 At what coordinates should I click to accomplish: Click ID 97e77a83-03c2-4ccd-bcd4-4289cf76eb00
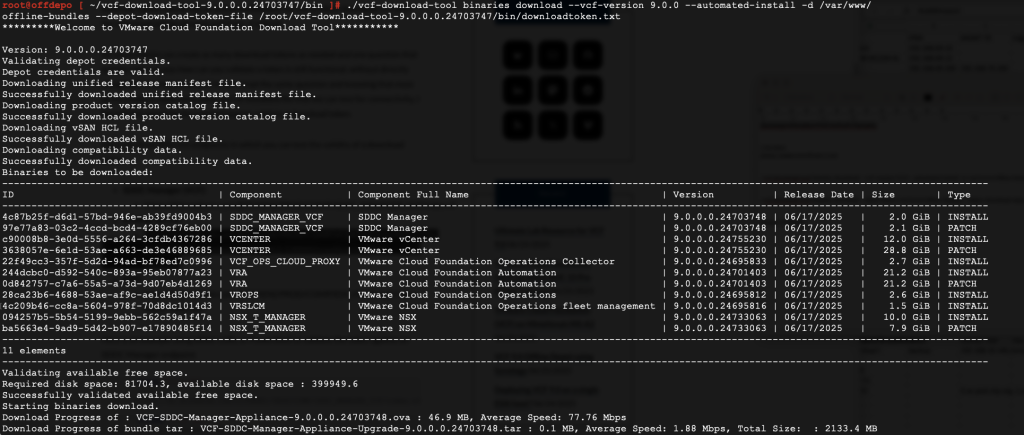point(107,228)
